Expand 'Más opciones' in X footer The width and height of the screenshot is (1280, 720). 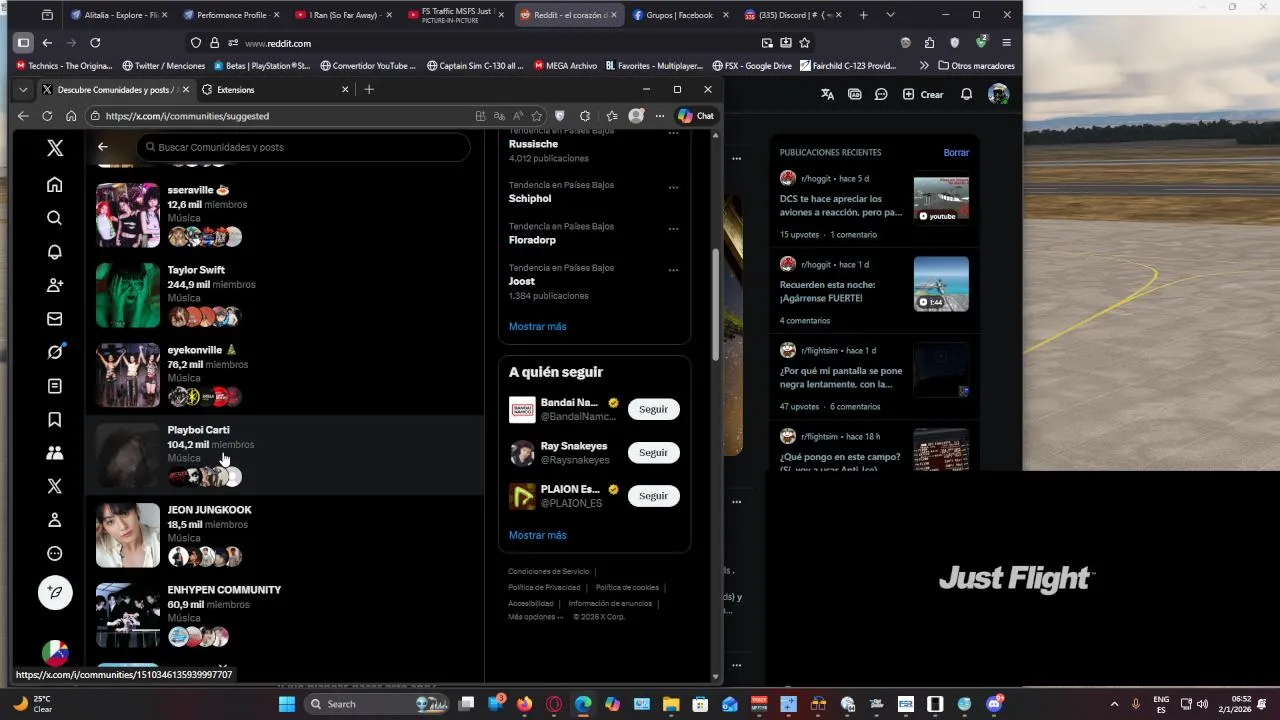tap(535, 617)
